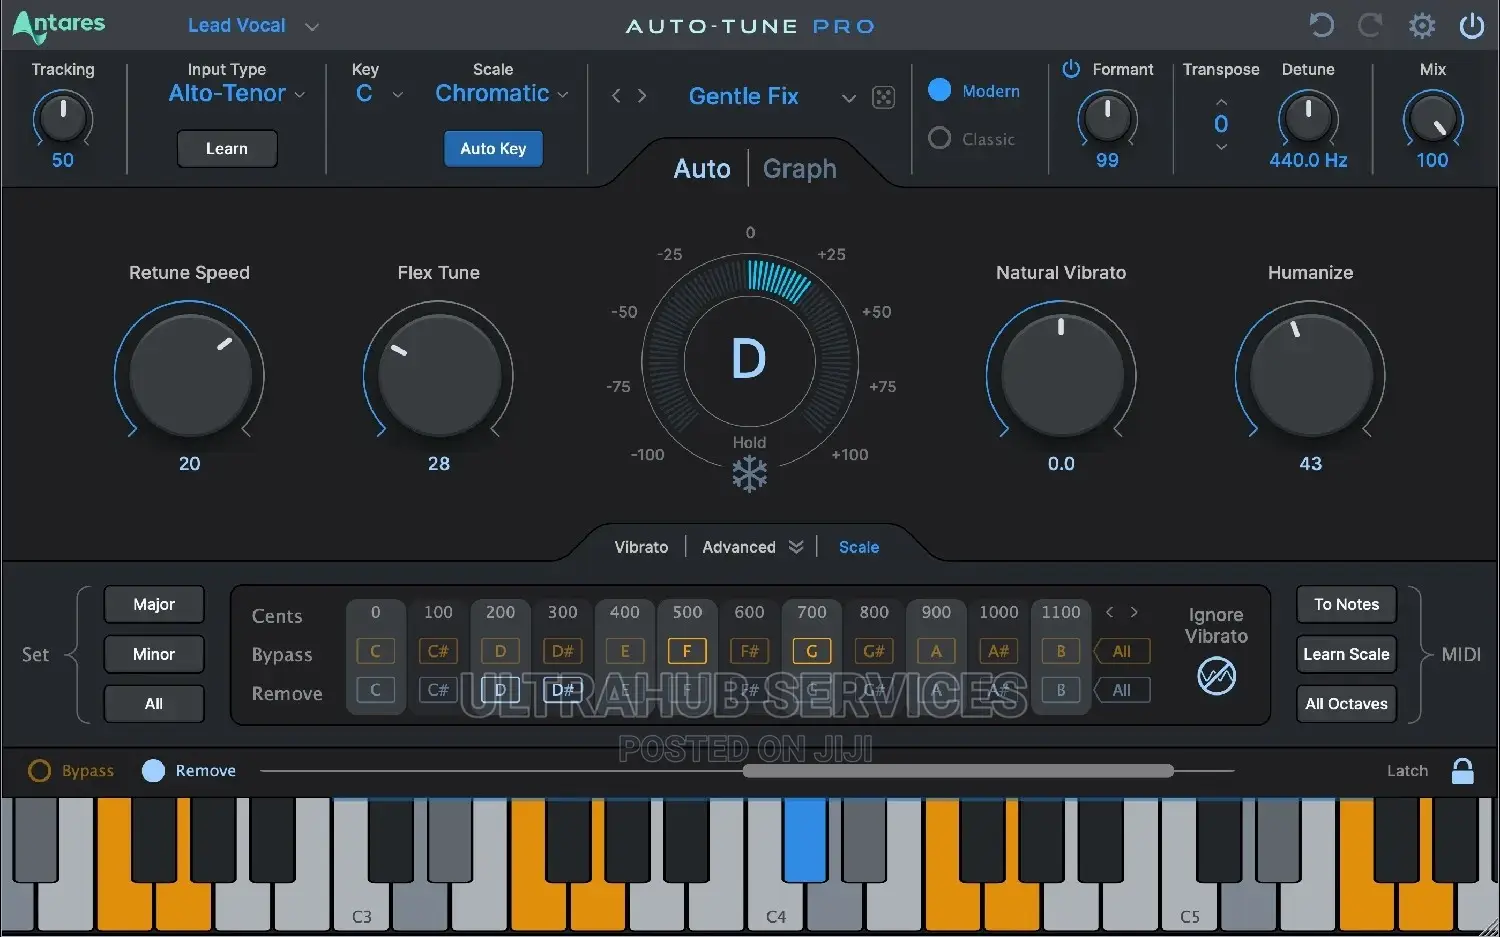
Task: Set scale with Major button
Action: click(x=154, y=604)
